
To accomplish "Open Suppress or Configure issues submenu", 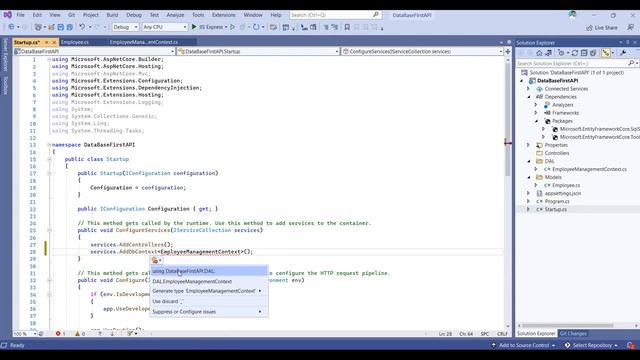I will tap(209, 312).
